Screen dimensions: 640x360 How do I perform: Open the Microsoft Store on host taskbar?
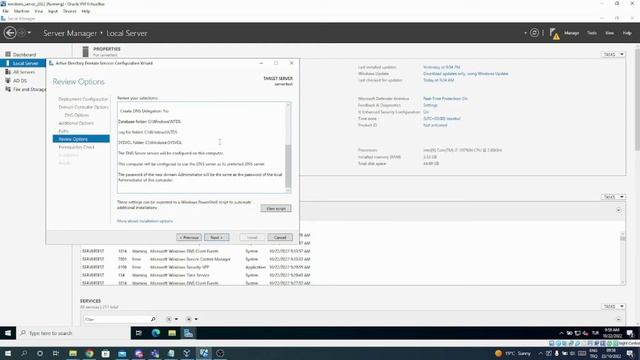tap(105, 353)
